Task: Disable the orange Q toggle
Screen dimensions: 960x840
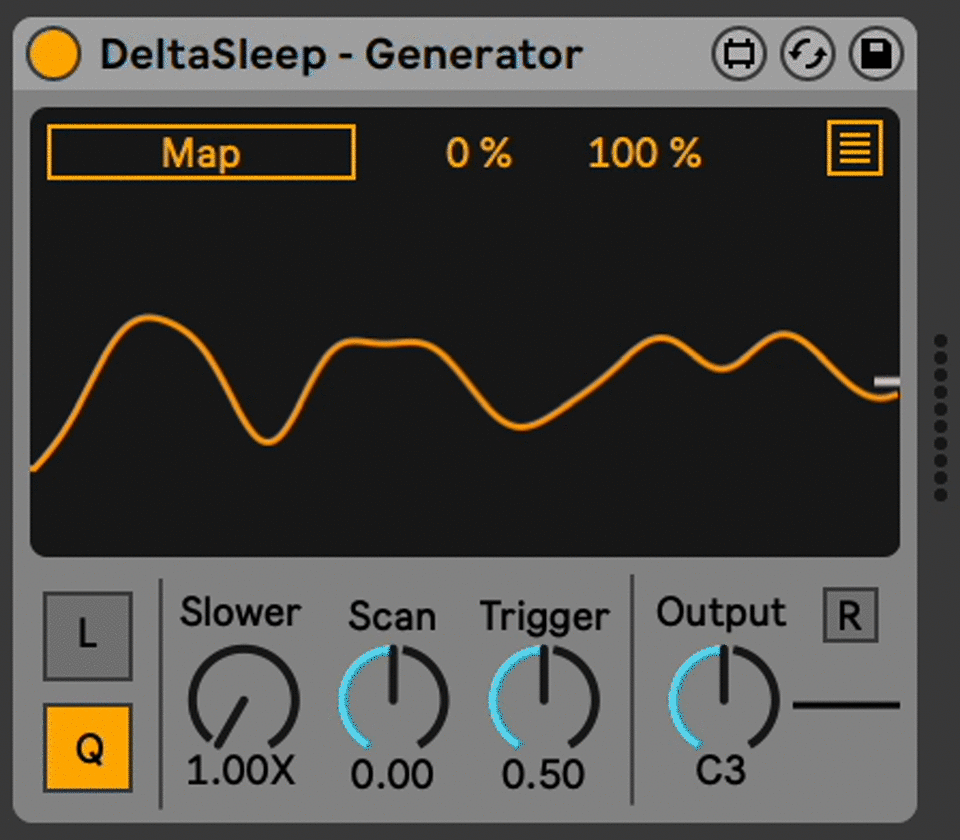Action: [87, 748]
